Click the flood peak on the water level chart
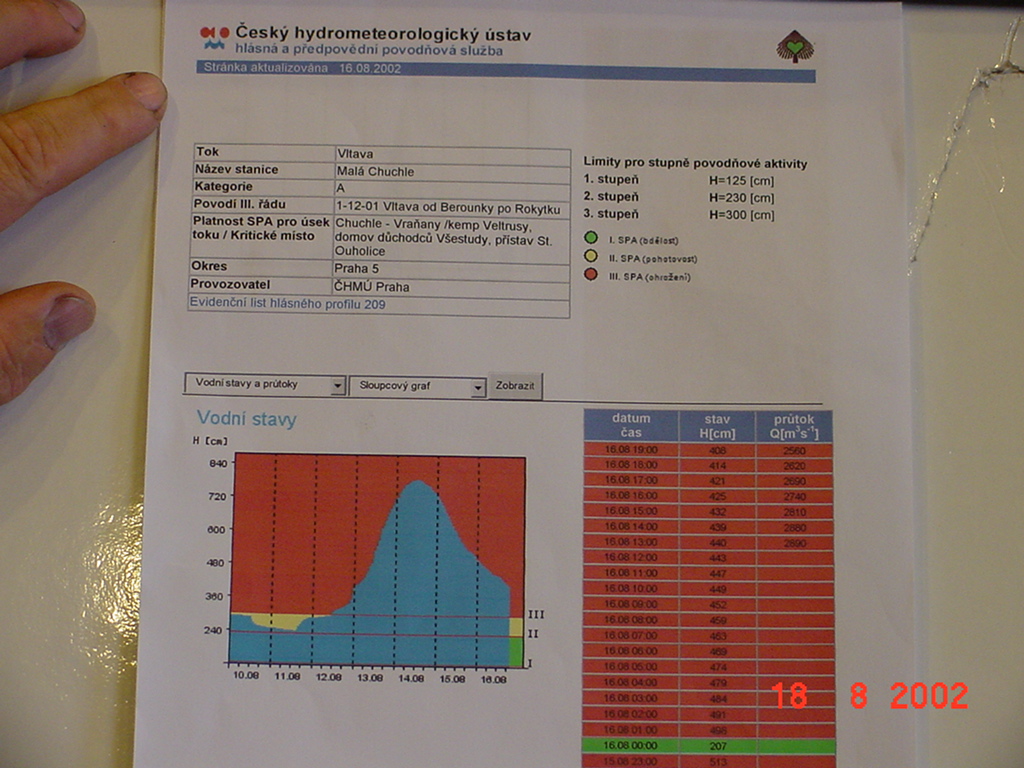 click(417, 484)
